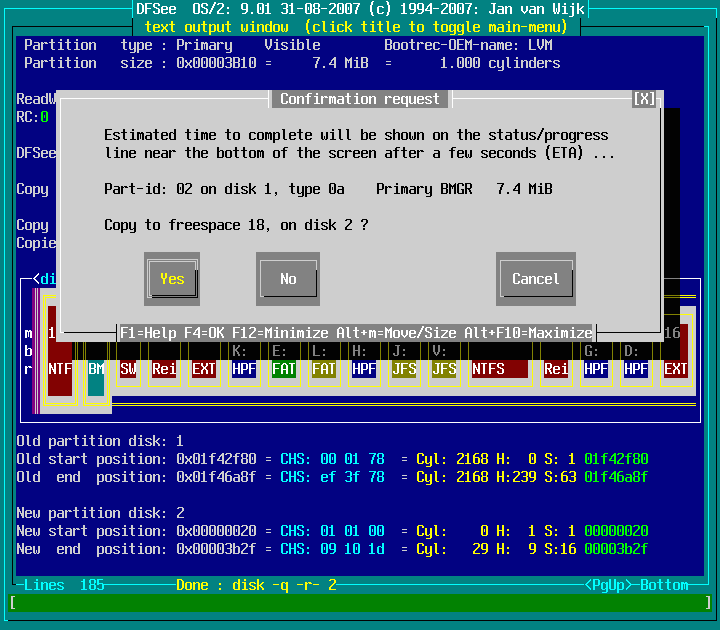Click the green command entry line at bottom

pos(360,603)
